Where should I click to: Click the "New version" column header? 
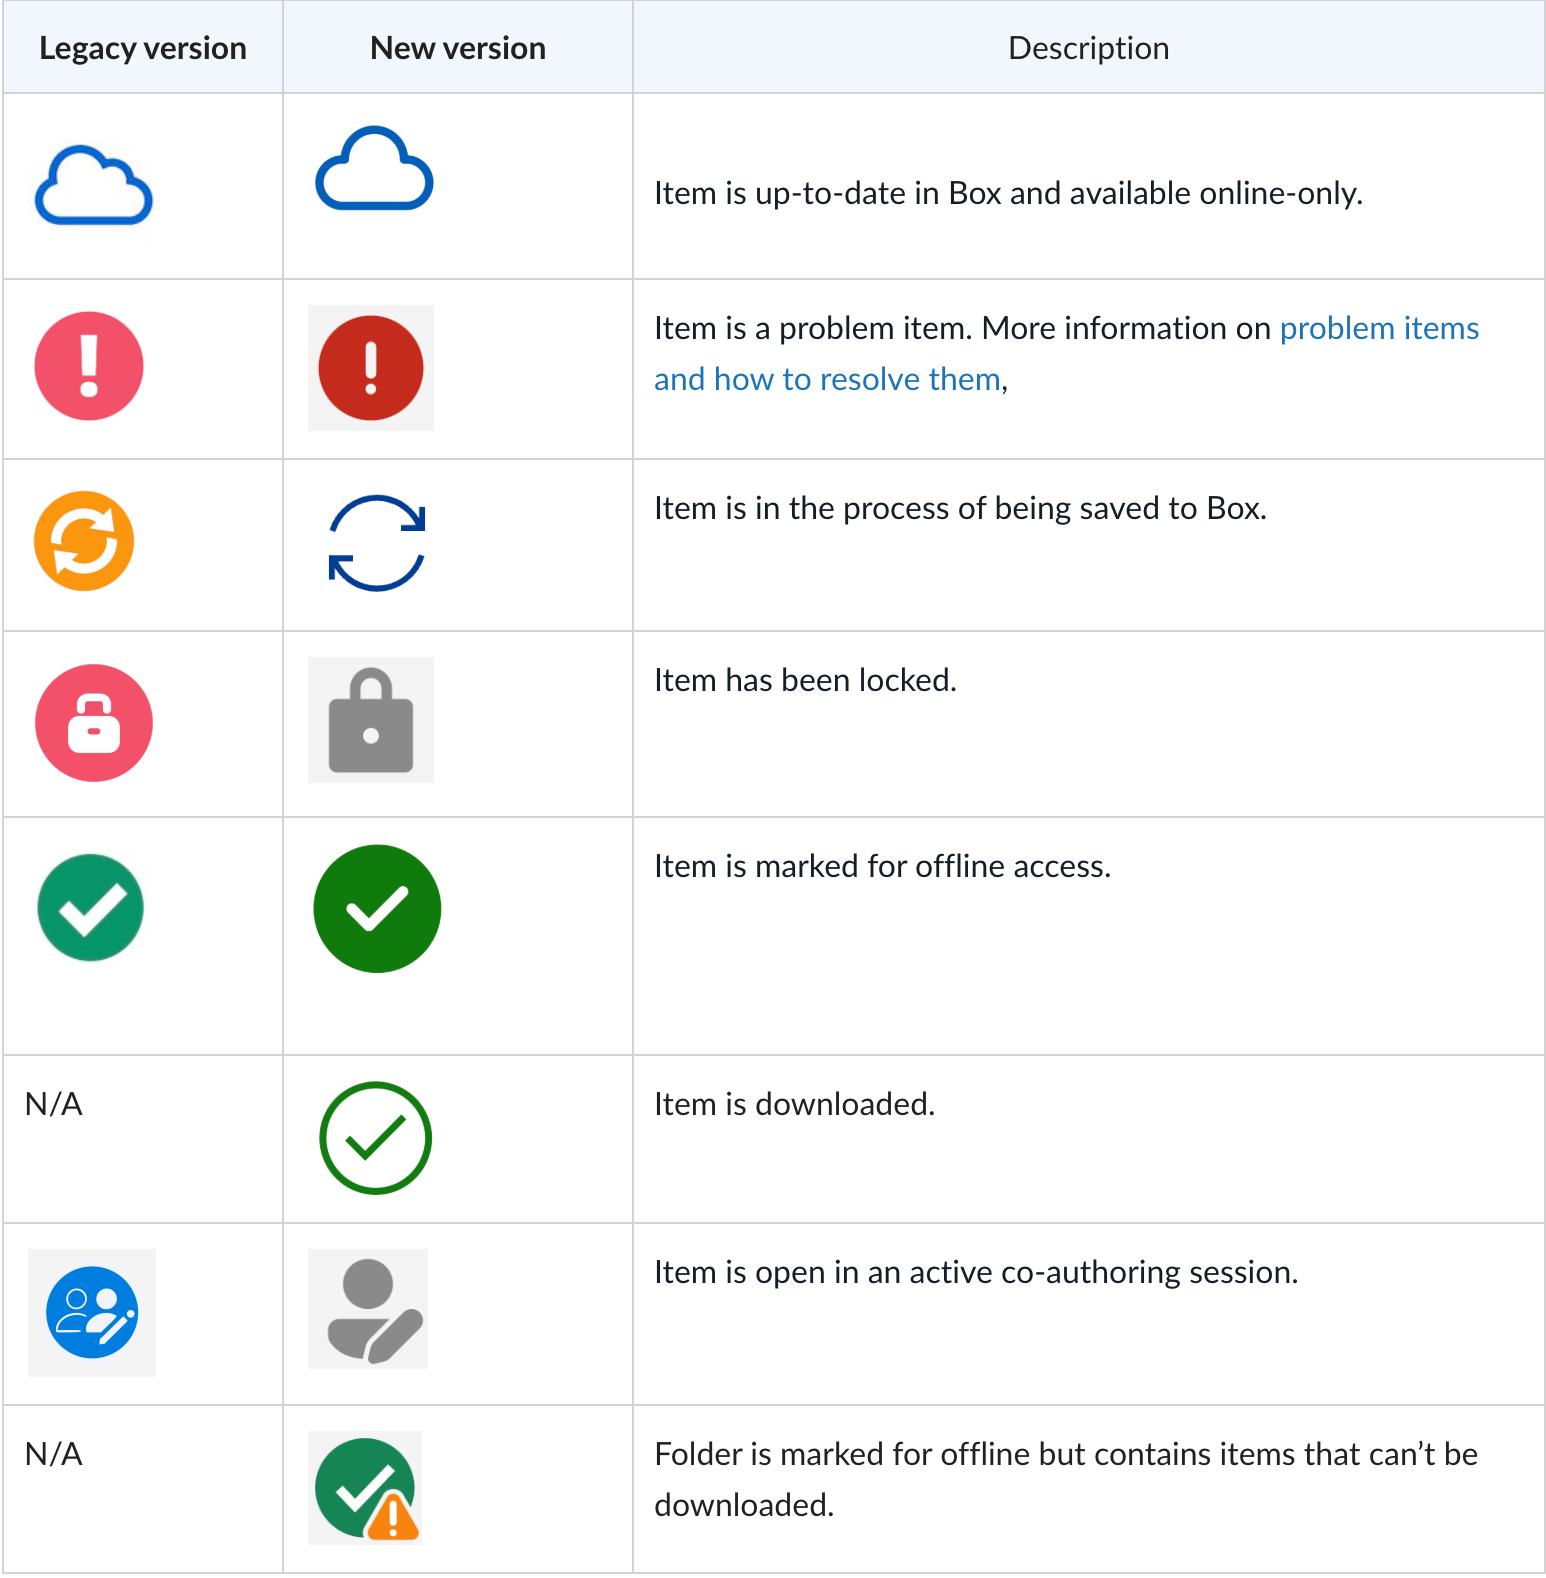[x=458, y=48]
